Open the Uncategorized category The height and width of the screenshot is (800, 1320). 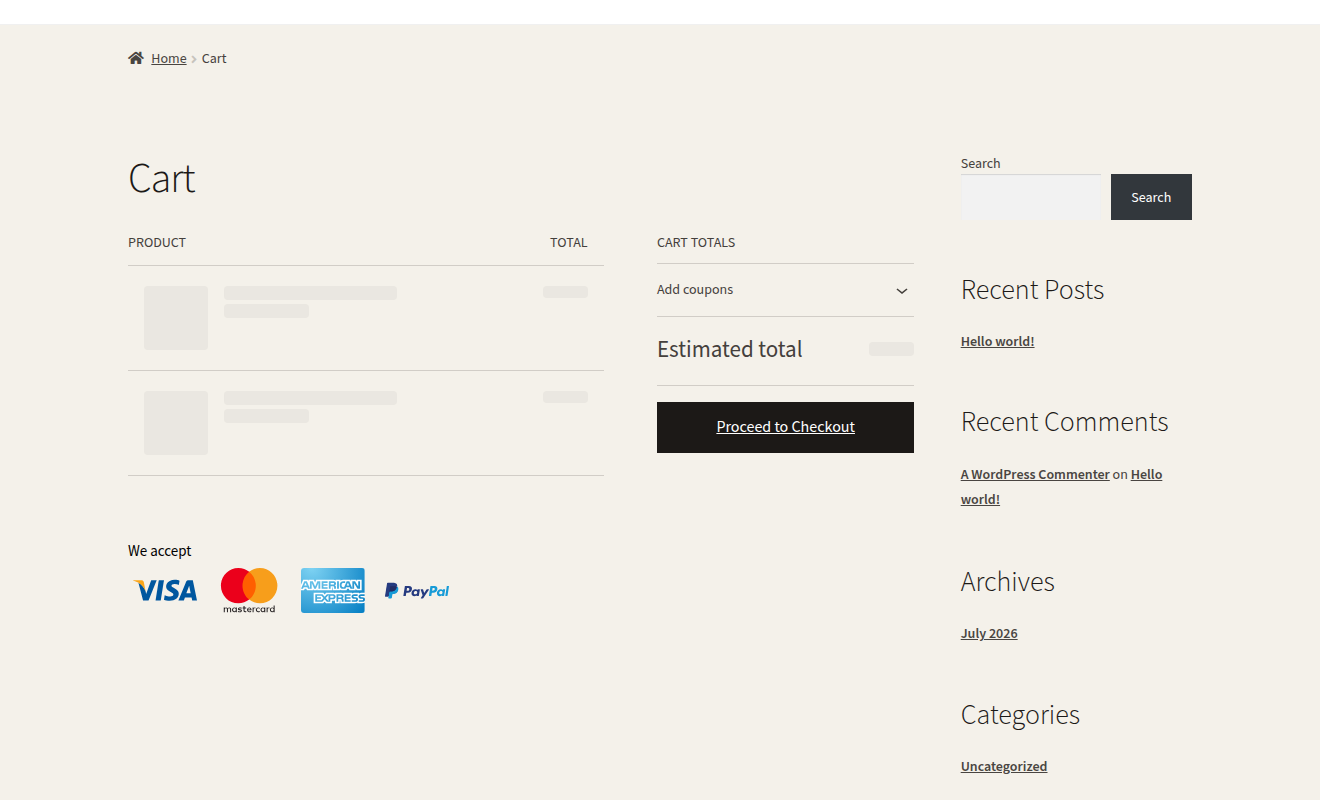click(1004, 766)
